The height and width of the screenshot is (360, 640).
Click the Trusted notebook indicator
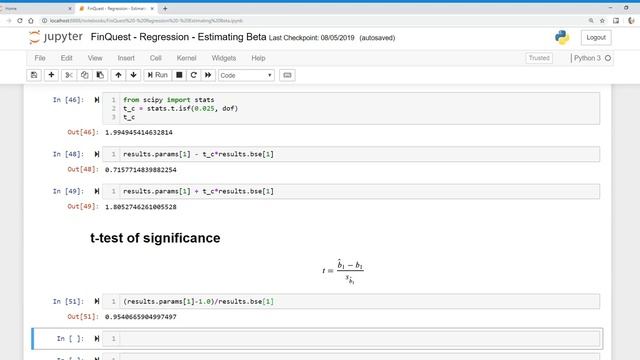539,58
